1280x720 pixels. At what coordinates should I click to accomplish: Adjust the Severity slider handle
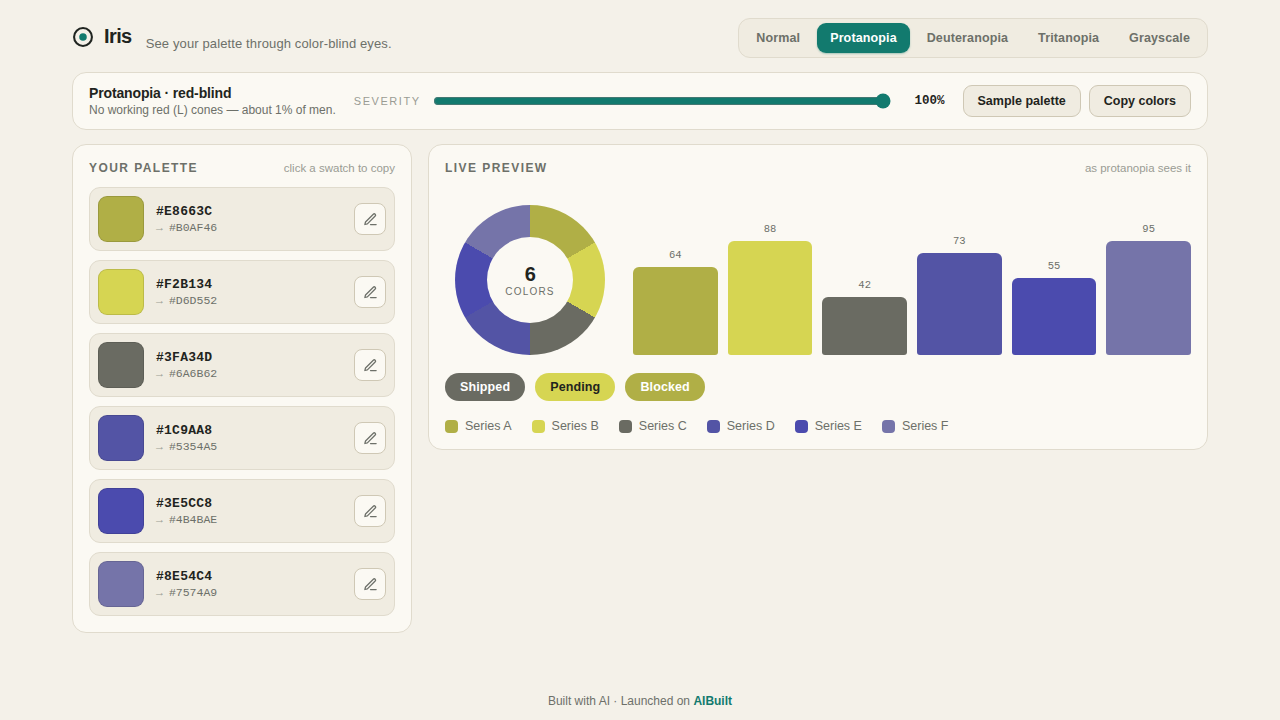pos(883,101)
